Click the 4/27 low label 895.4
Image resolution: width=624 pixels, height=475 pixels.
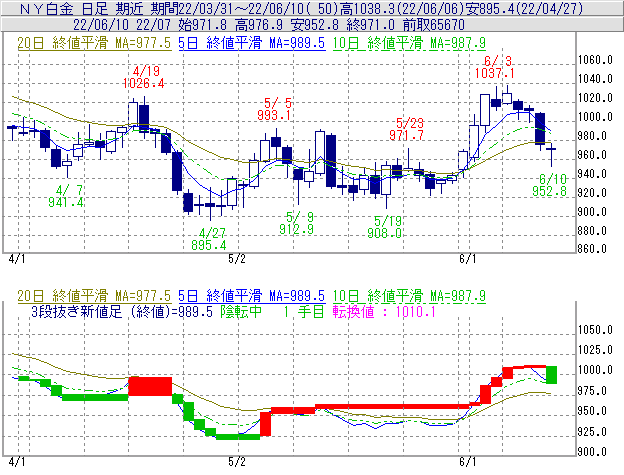[209, 245]
